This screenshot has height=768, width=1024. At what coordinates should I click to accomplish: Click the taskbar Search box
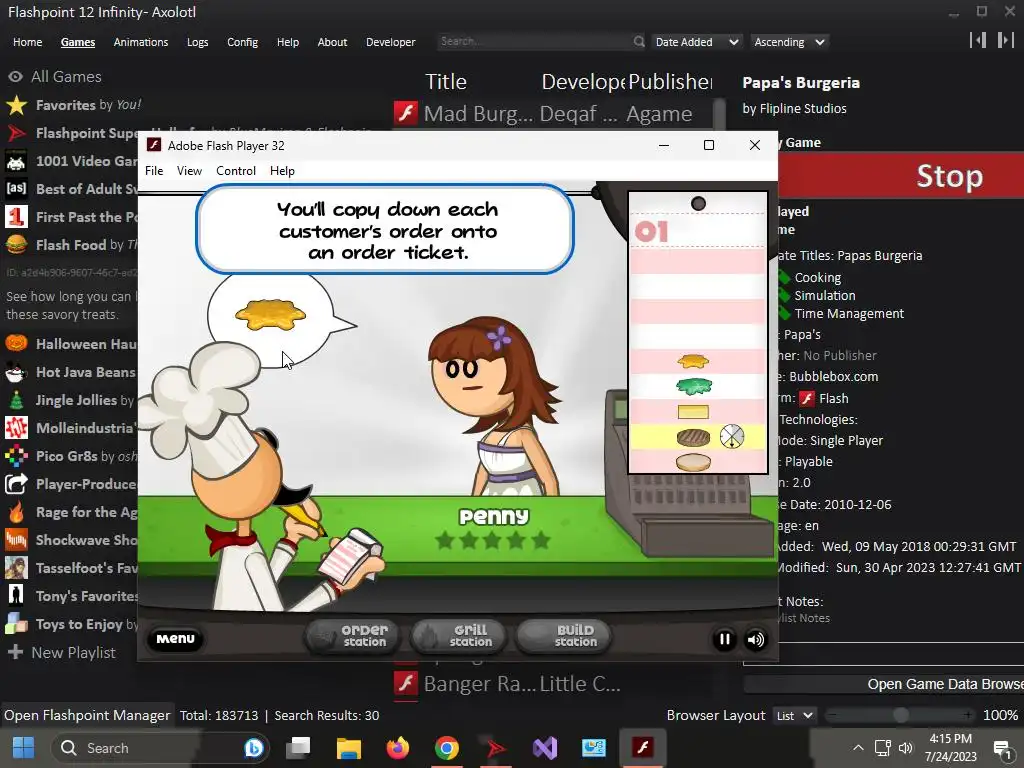pyautogui.click(x=159, y=748)
